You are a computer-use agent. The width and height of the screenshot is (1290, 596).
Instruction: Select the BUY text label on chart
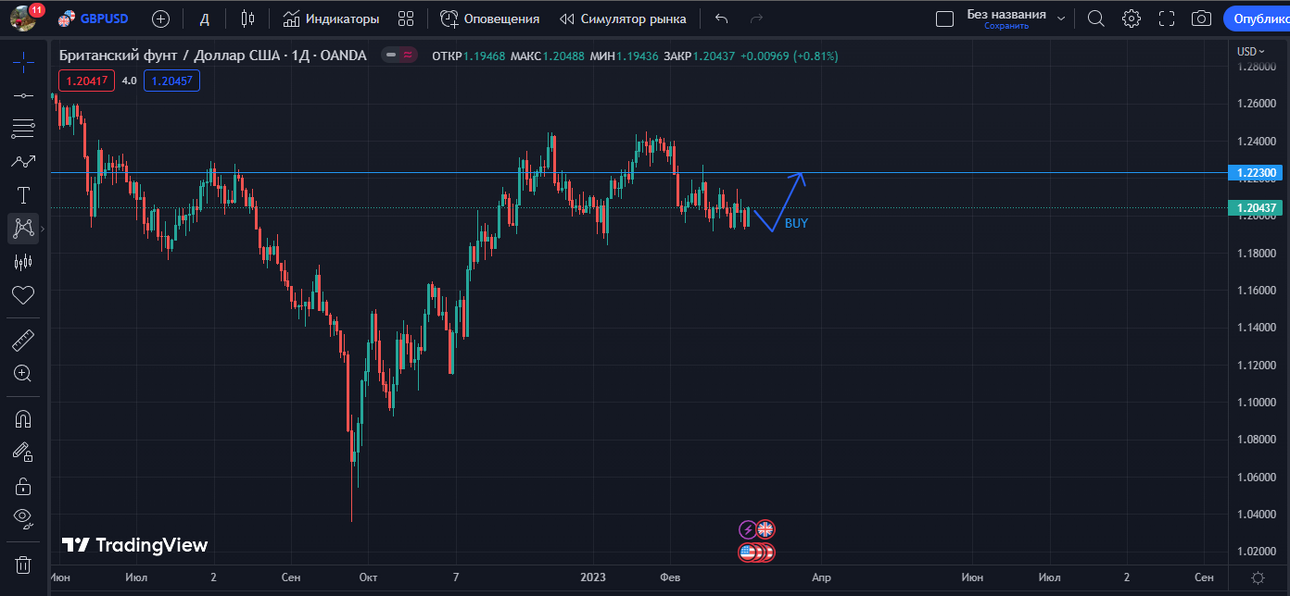pyautogui.click(x=796, y=223)
